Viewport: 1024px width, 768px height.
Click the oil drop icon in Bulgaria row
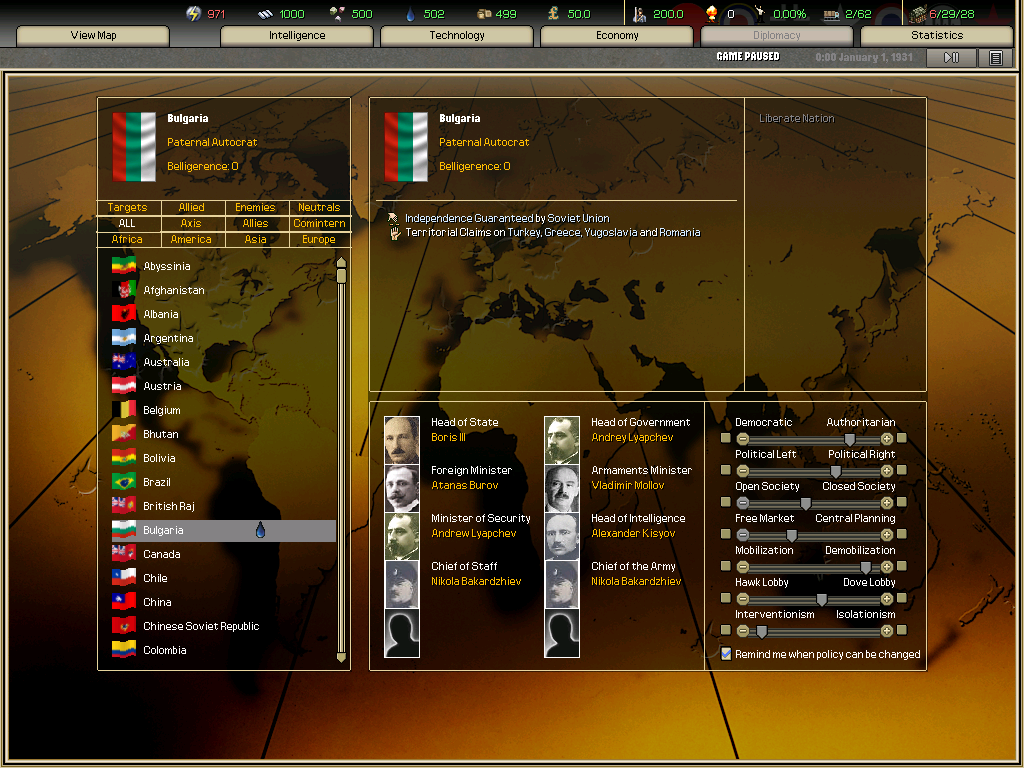click(261, 530)
